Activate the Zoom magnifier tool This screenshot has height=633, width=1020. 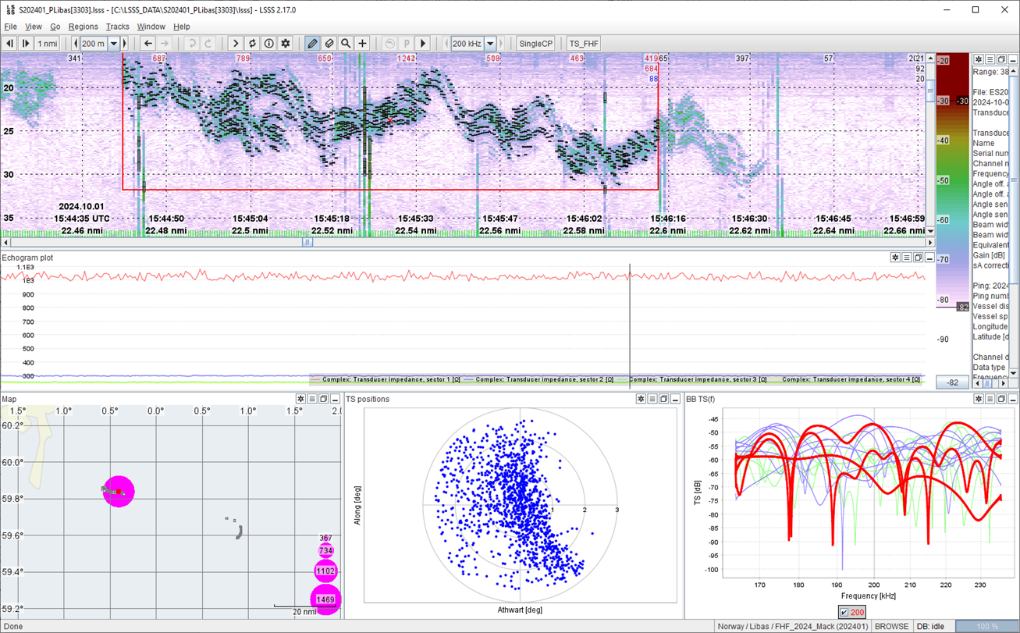pyautogui.click(x=345, y=43)
